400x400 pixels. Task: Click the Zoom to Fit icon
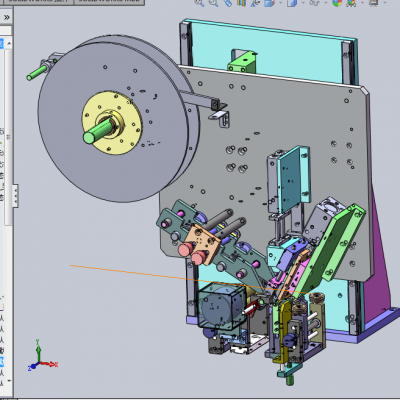pyautogui.click(x=199, y=3)
